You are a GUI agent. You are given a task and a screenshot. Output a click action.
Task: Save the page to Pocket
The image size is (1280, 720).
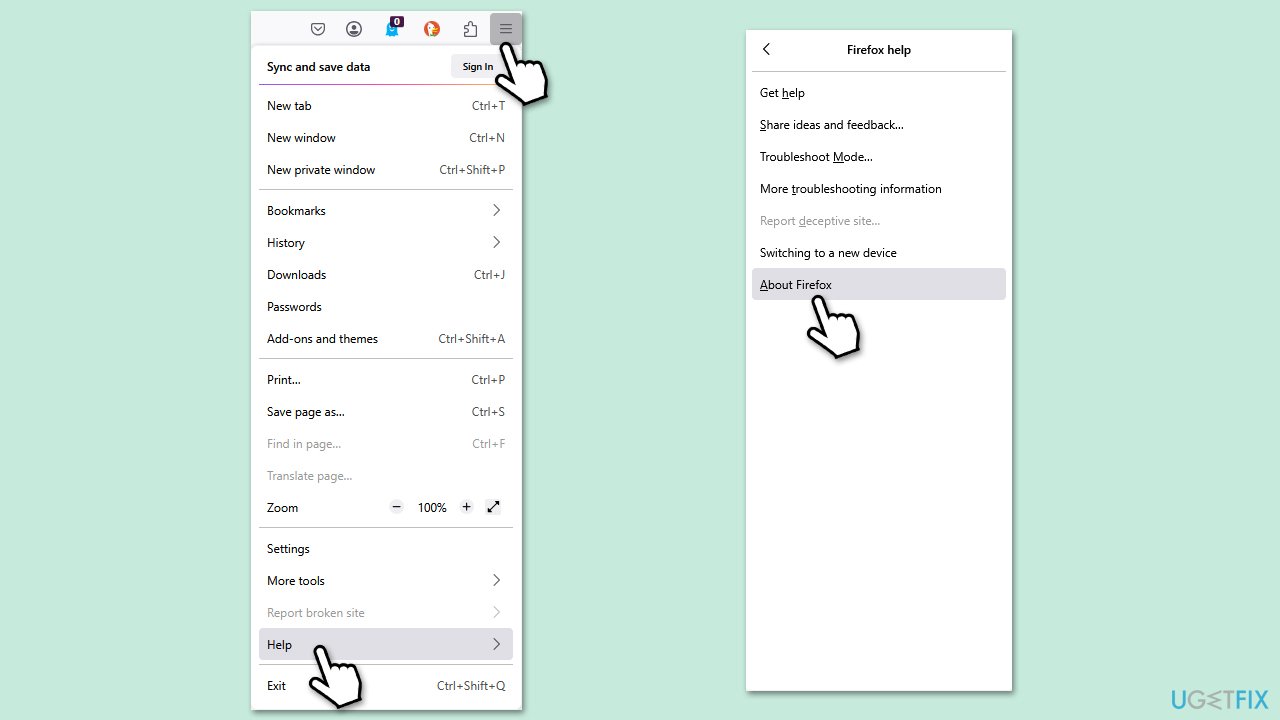coord(318,28)
